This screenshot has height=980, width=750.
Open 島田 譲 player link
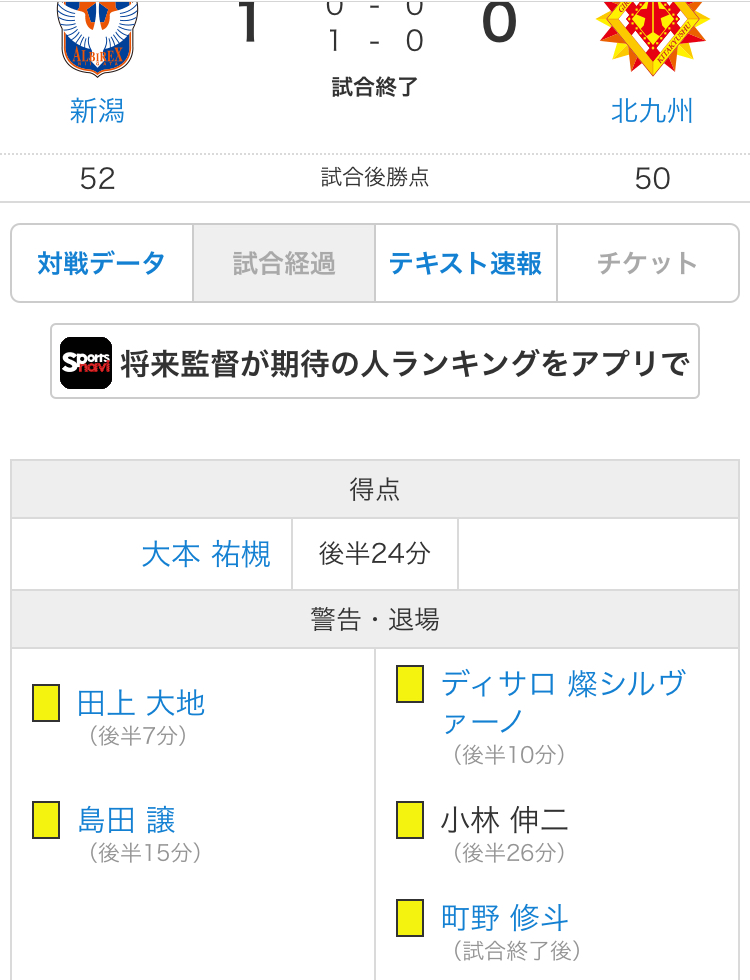pos(127,820)
